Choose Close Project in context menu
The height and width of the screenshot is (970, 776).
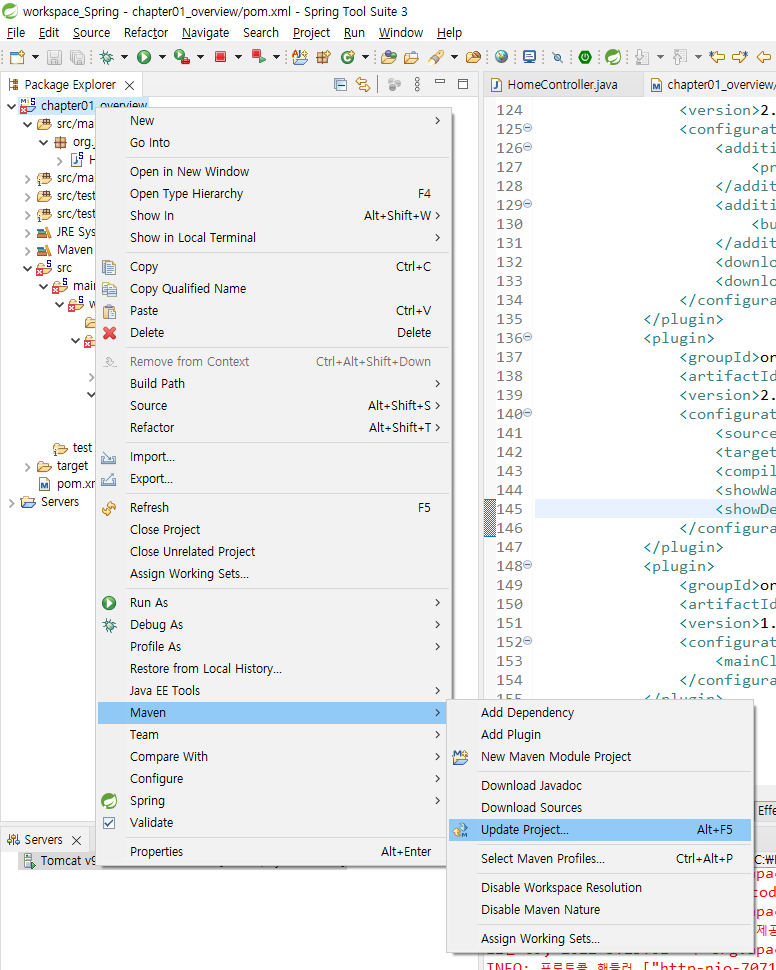274,530
